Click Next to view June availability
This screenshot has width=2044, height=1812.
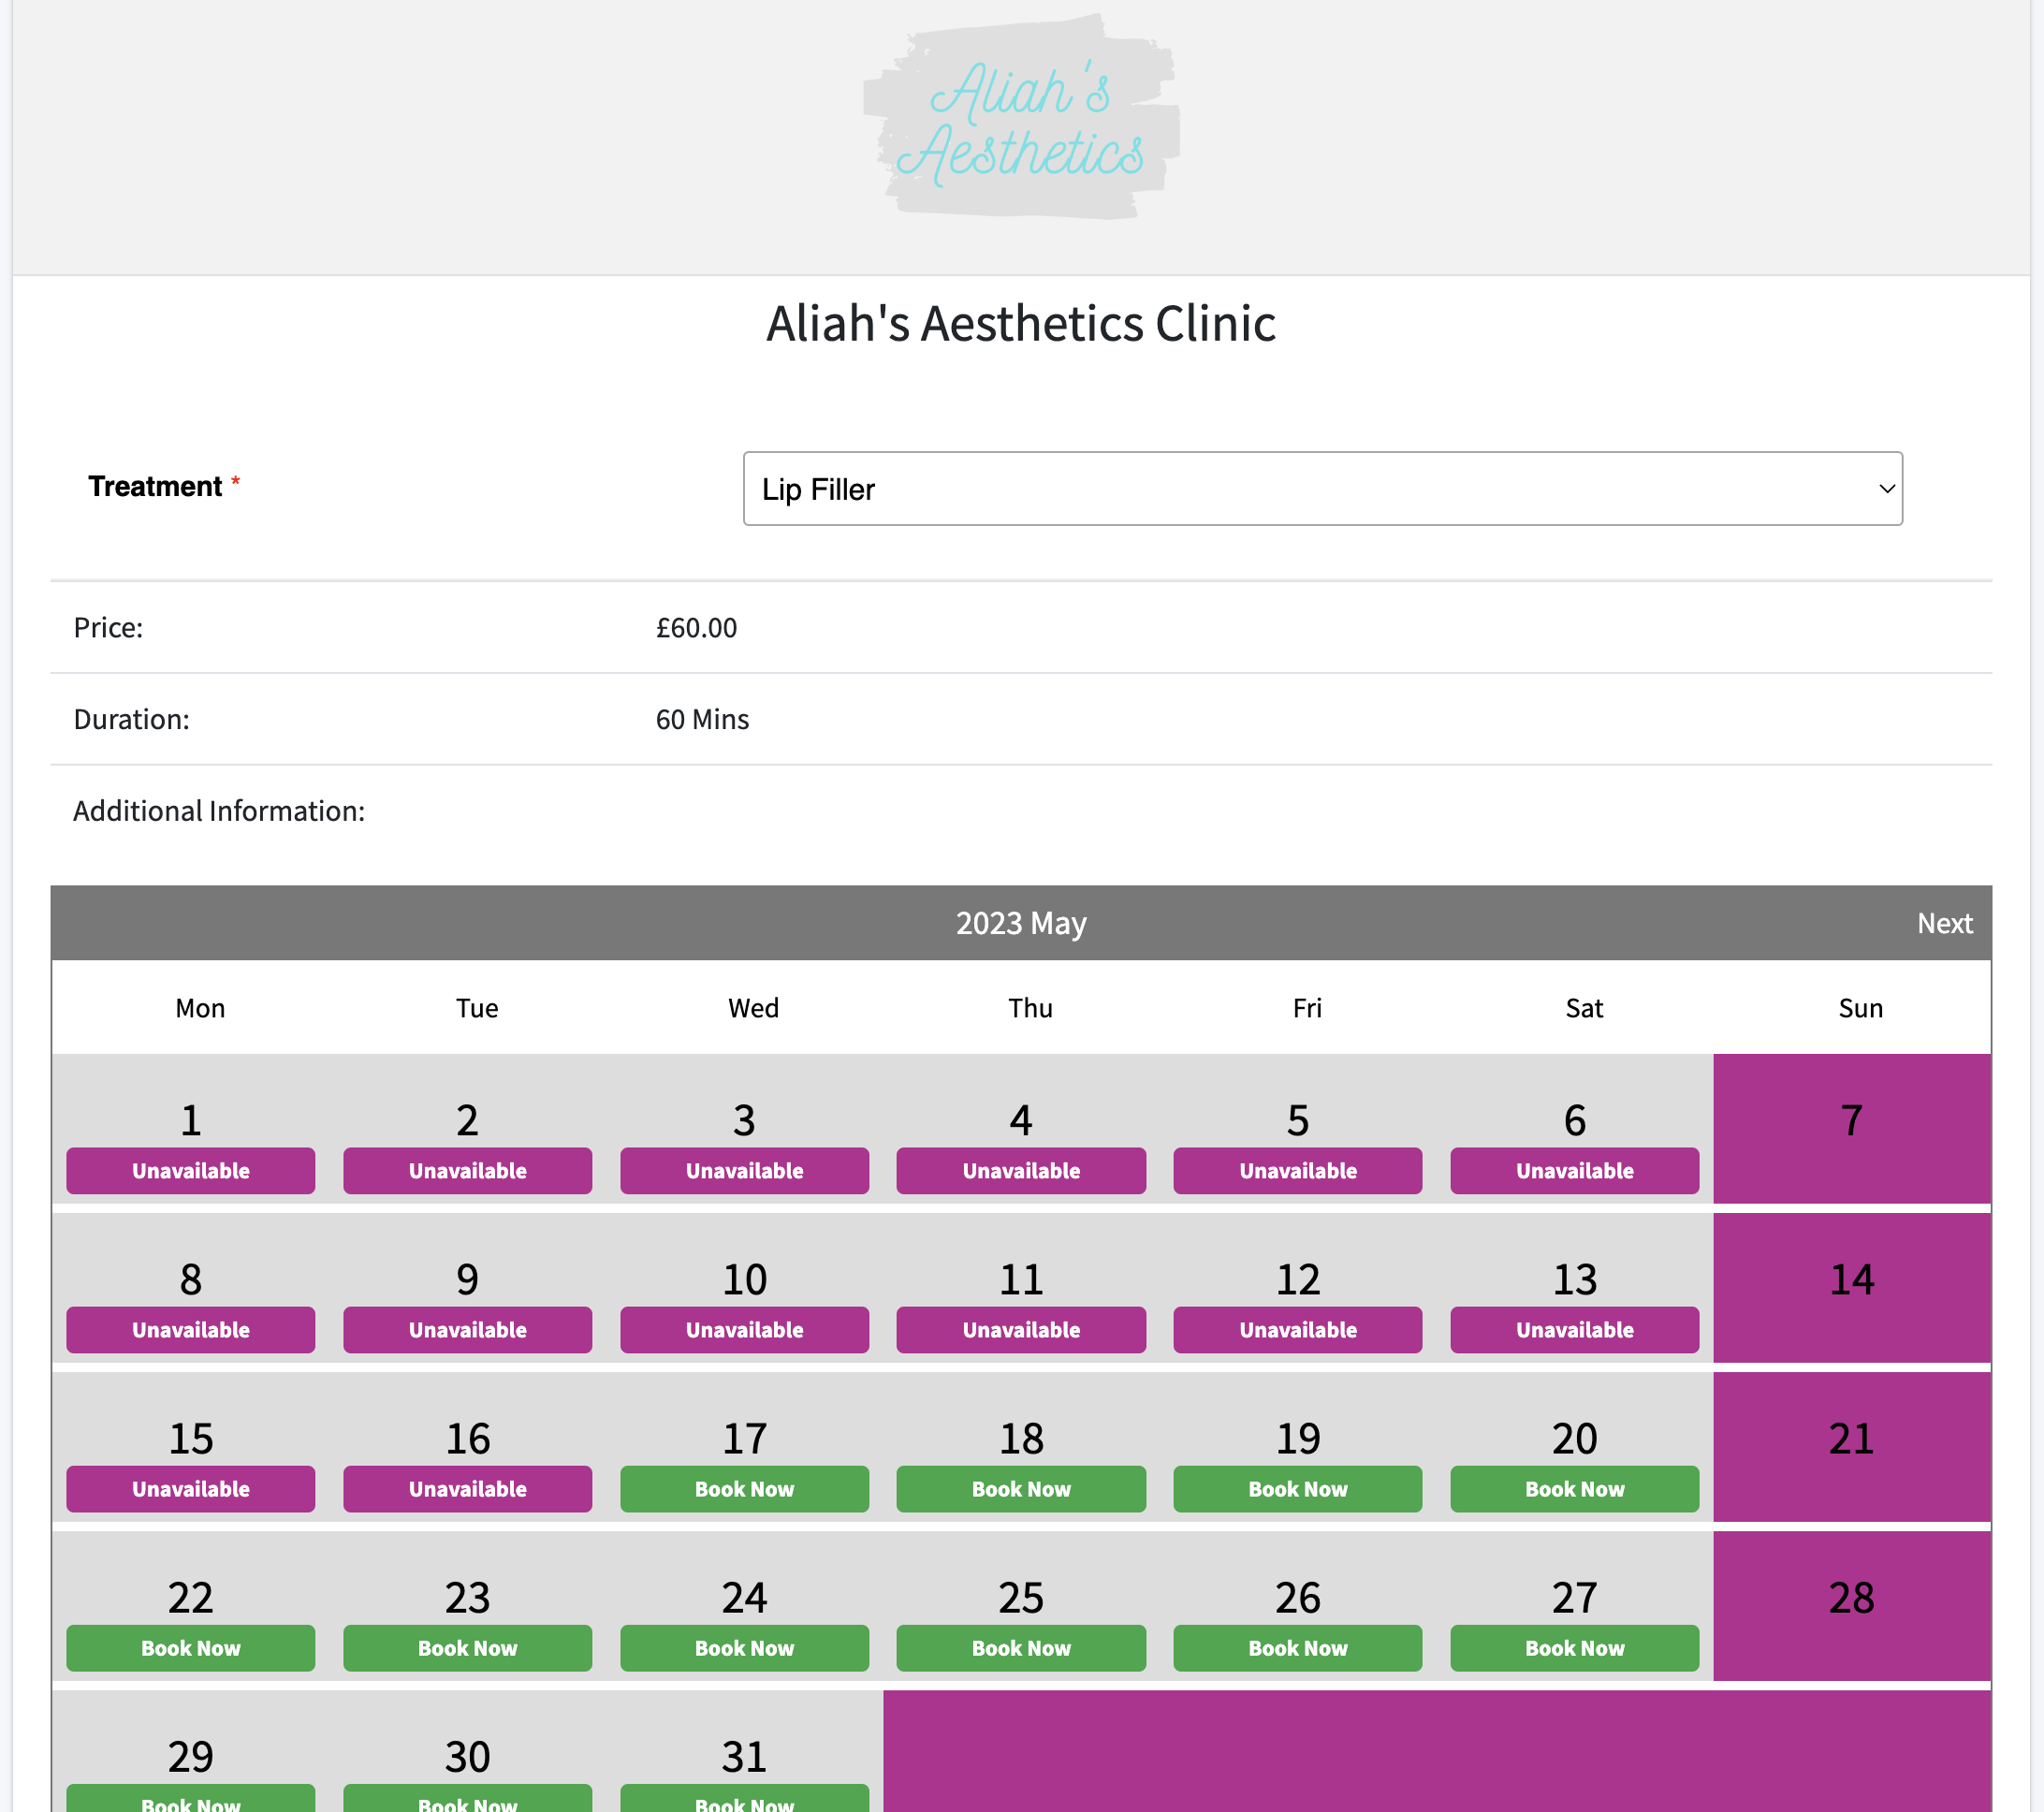pyautogui.click(x=1944, y=923)
